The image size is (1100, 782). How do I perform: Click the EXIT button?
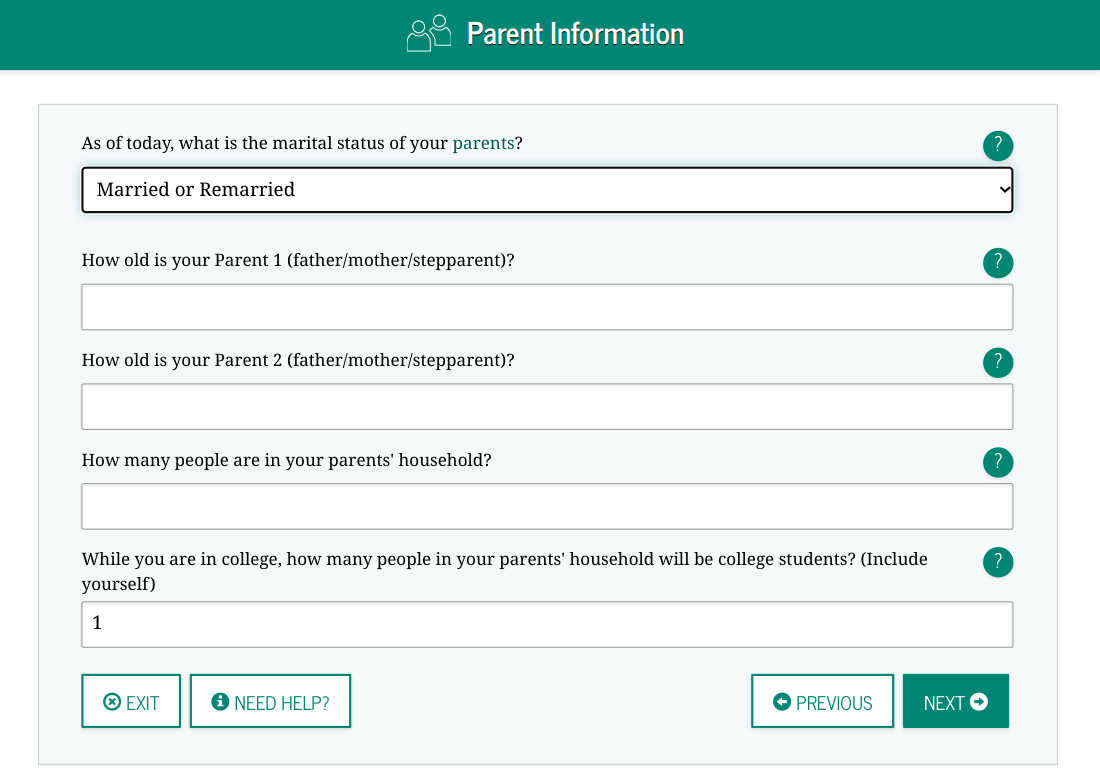pyautogui.click(x=131, y=701)
